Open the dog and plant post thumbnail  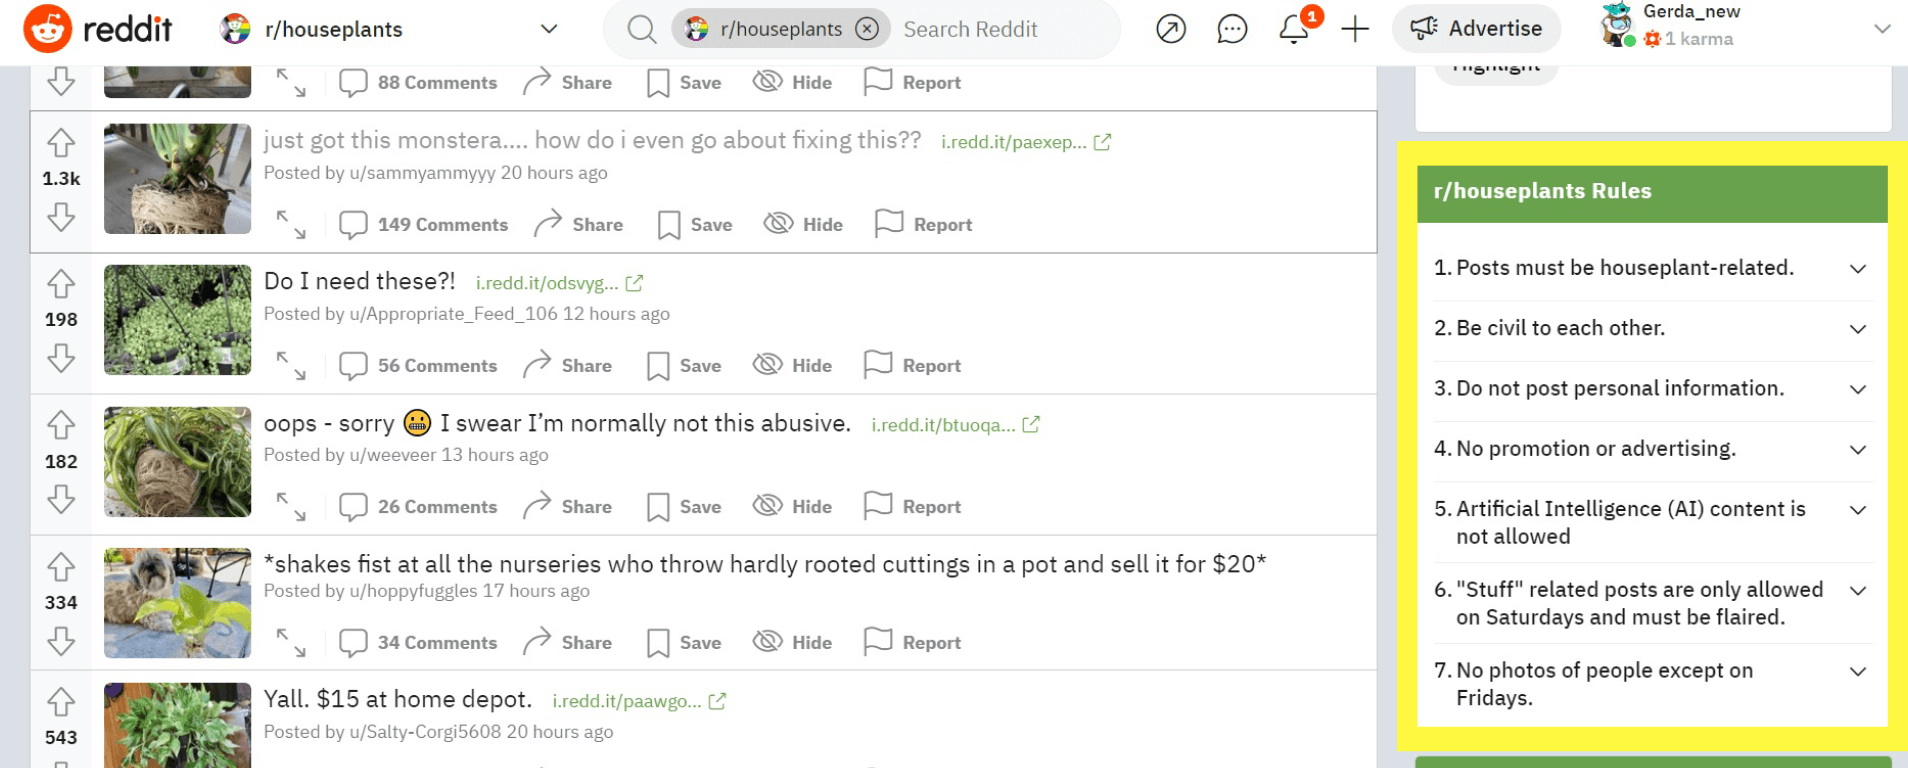point(177,603)
